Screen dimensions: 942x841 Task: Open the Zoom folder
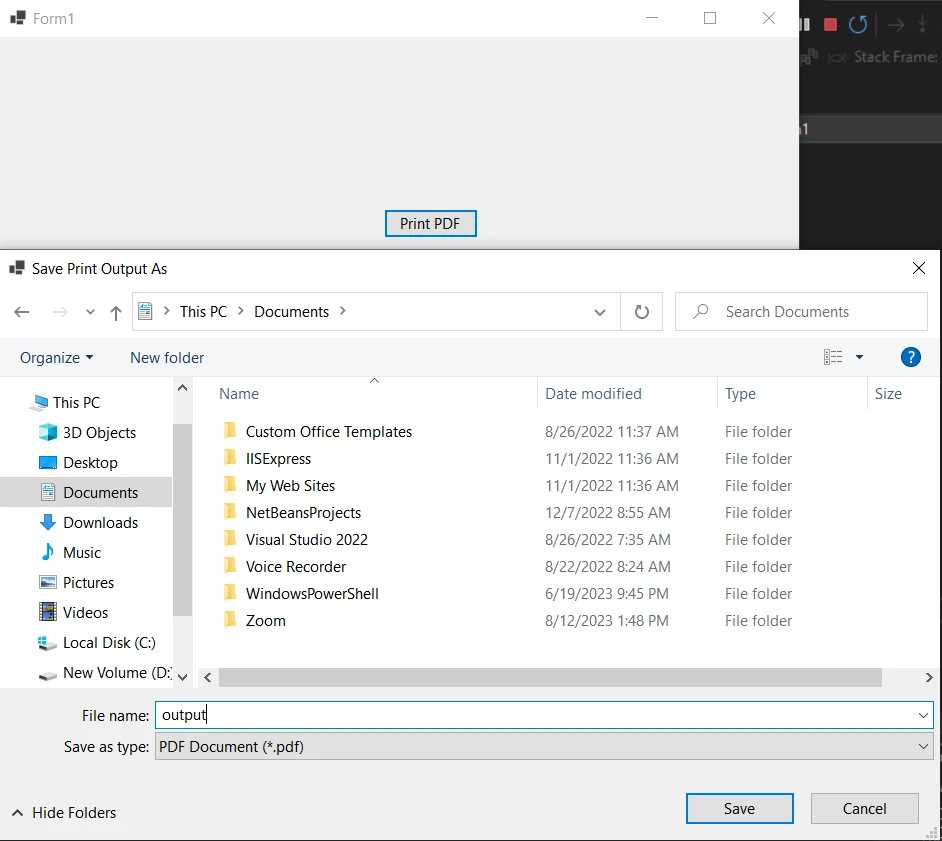pyautogui.click(x=266, y=620)
